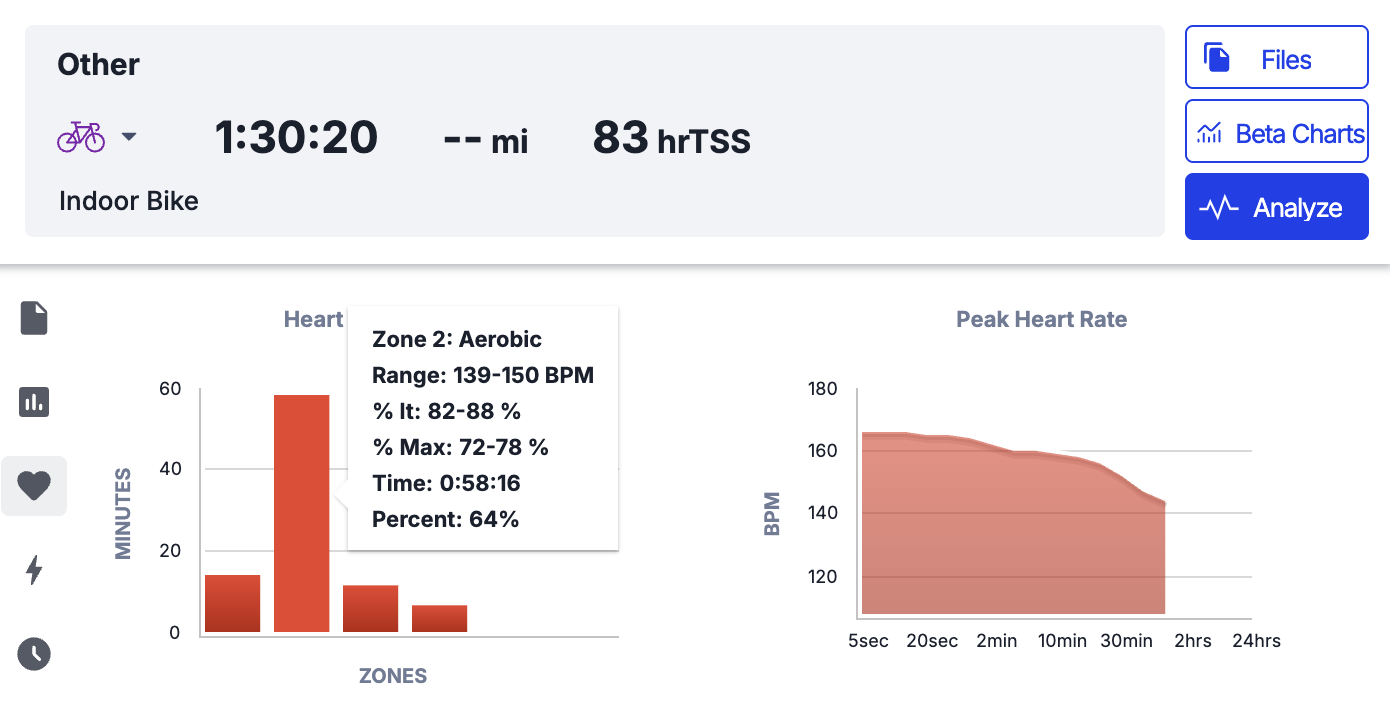
Task: Open the summary document icon in sidebar
Action: [x=34, y=318]
